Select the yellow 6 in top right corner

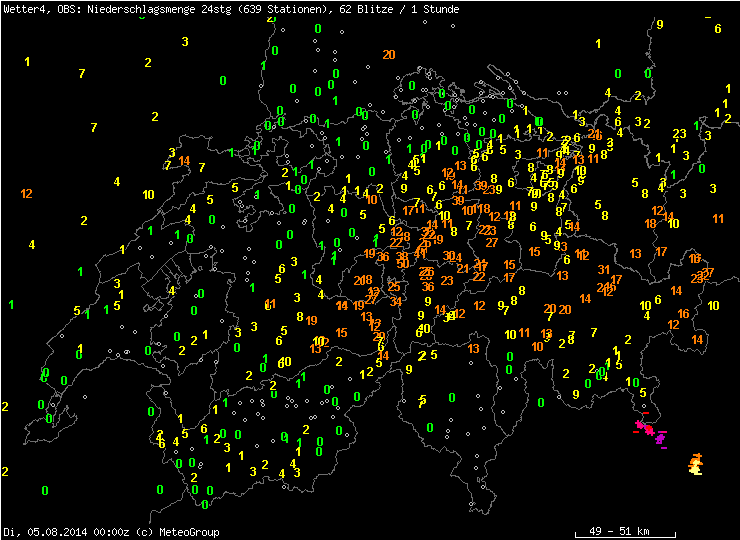[718, 28]
